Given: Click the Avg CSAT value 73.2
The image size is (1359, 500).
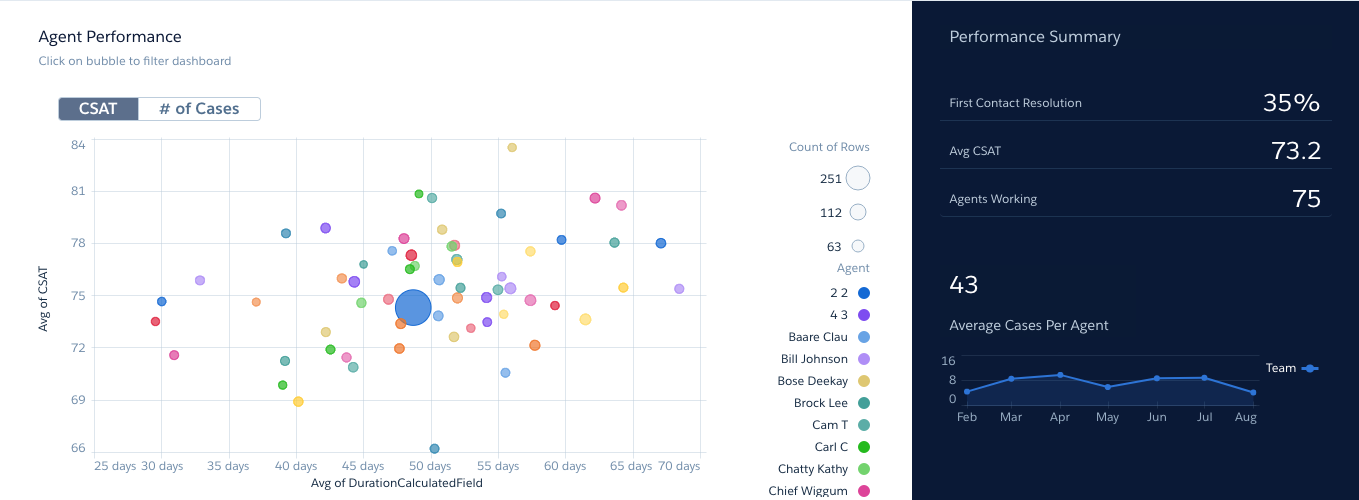Looking at the screenshot, I should [1296, 151].
